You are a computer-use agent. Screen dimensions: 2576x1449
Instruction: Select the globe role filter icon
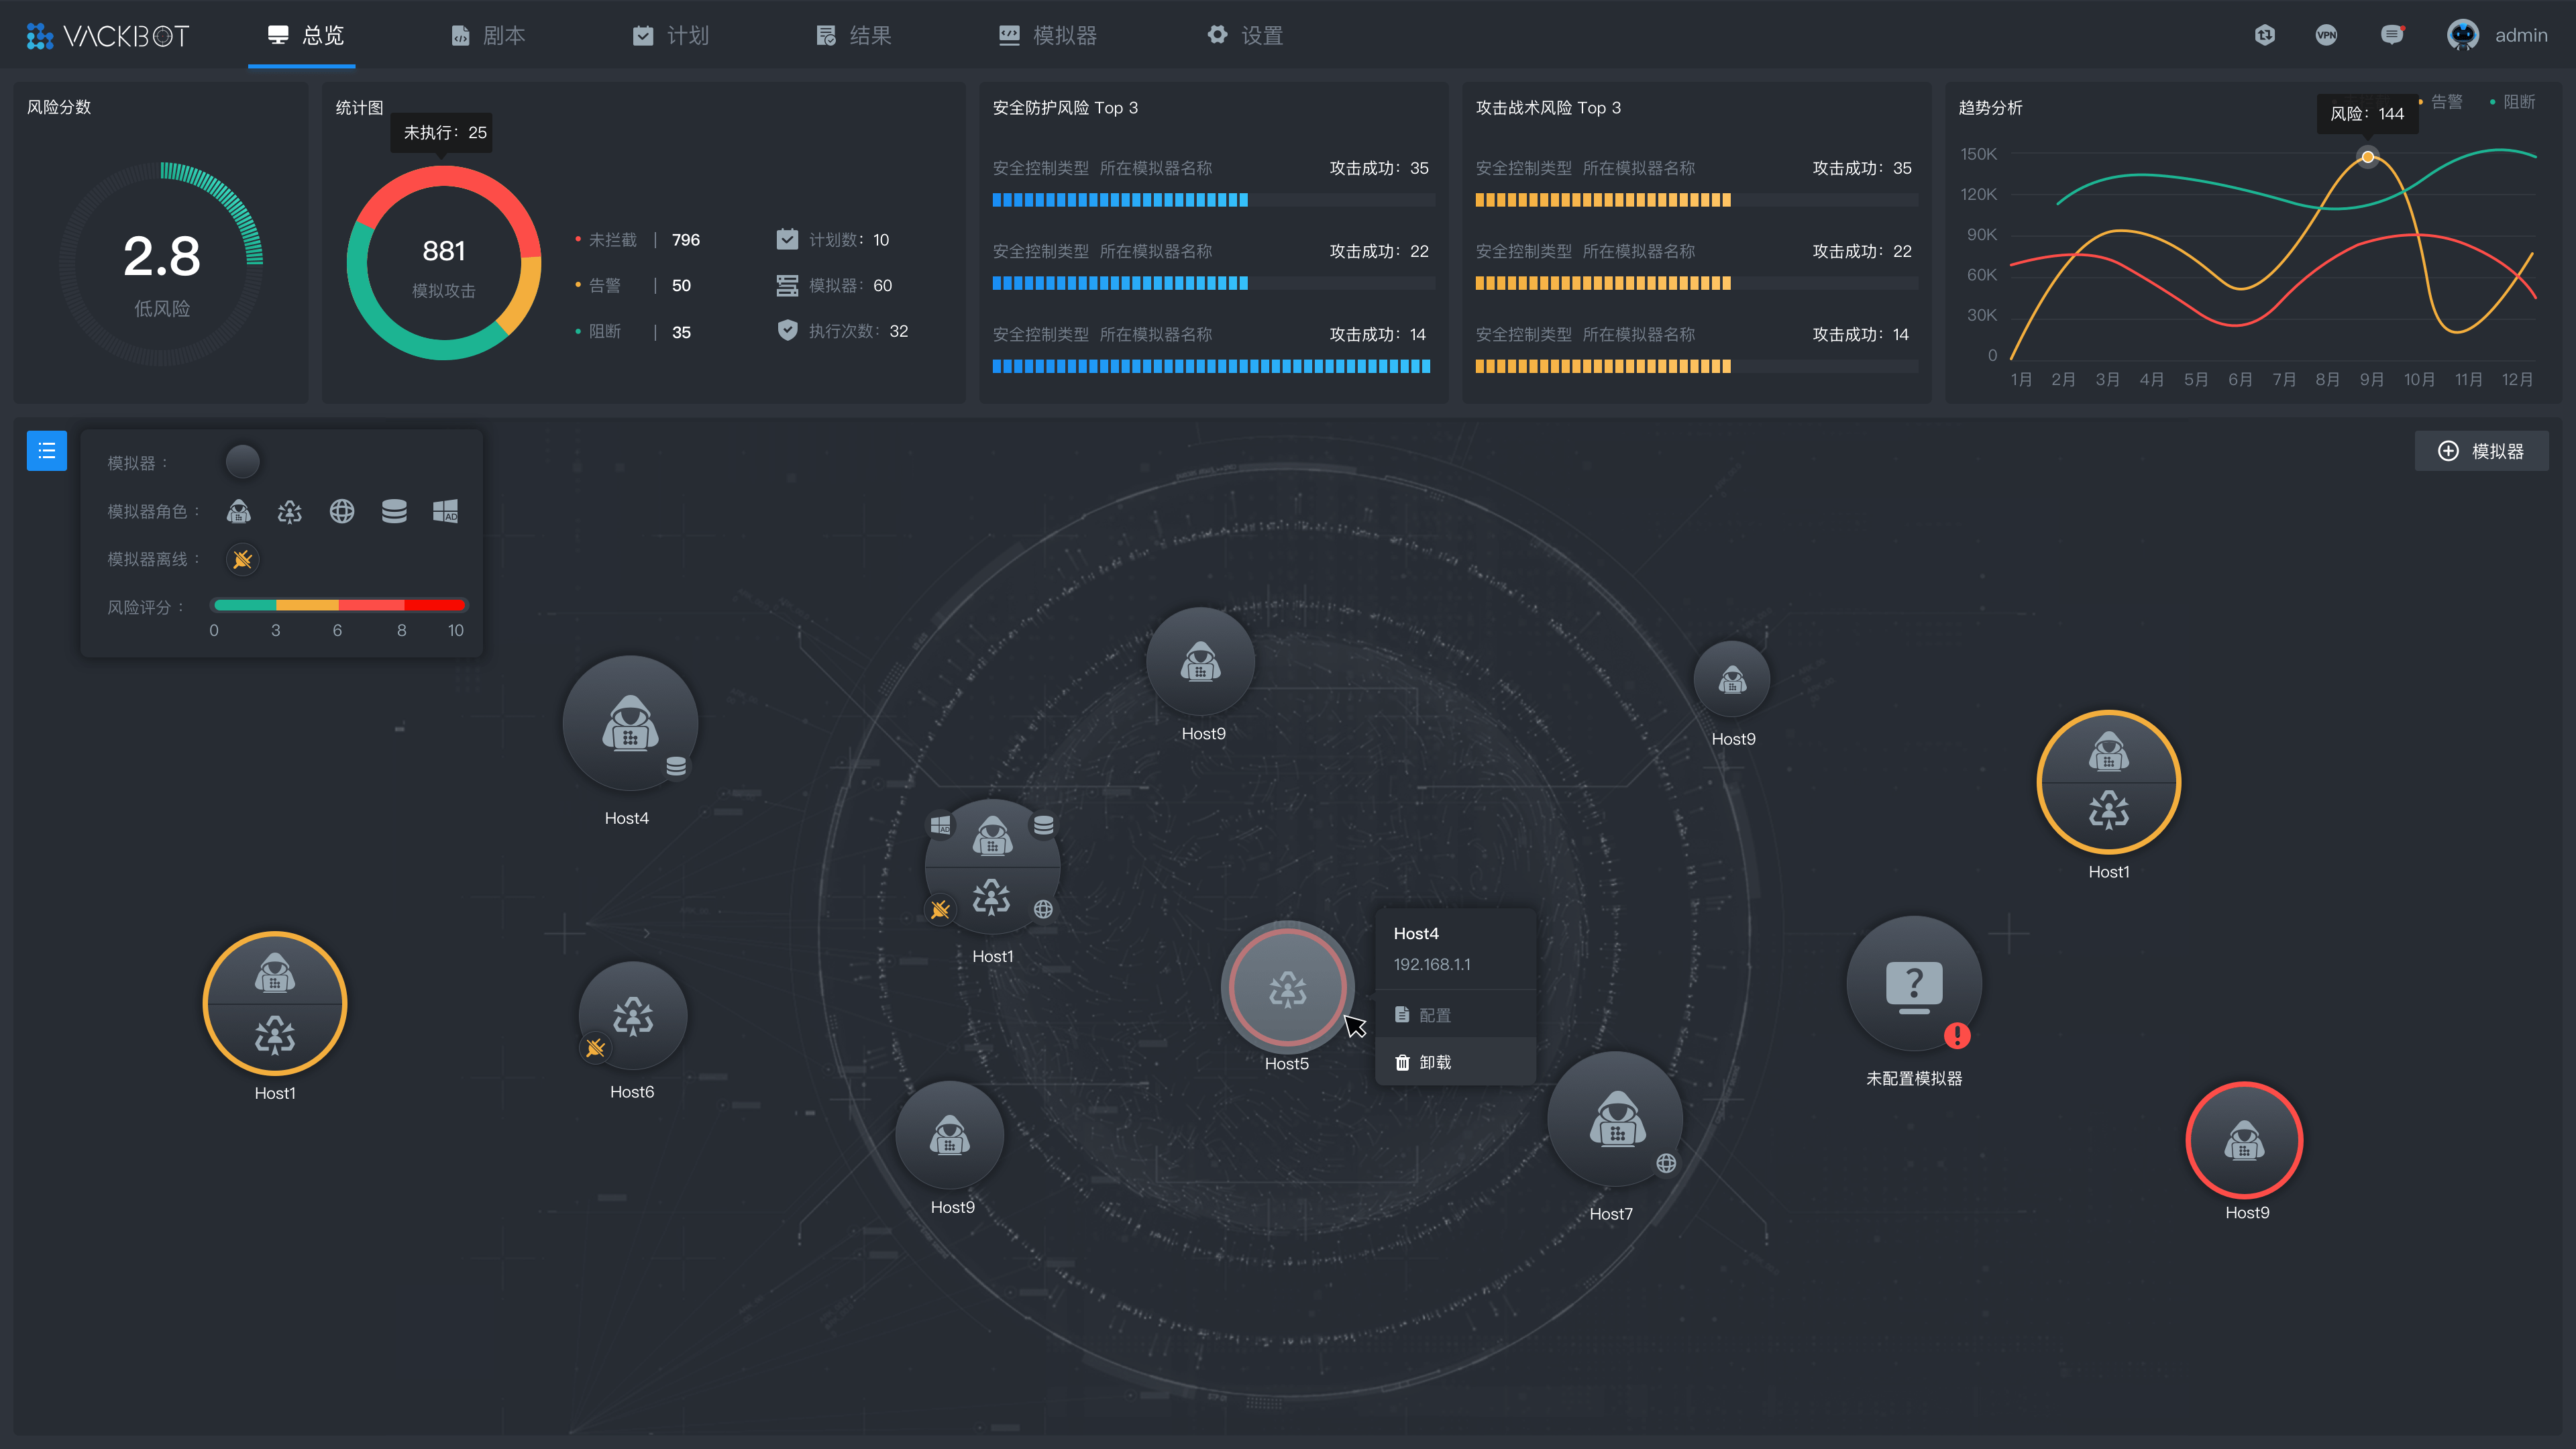click(342, 512)
